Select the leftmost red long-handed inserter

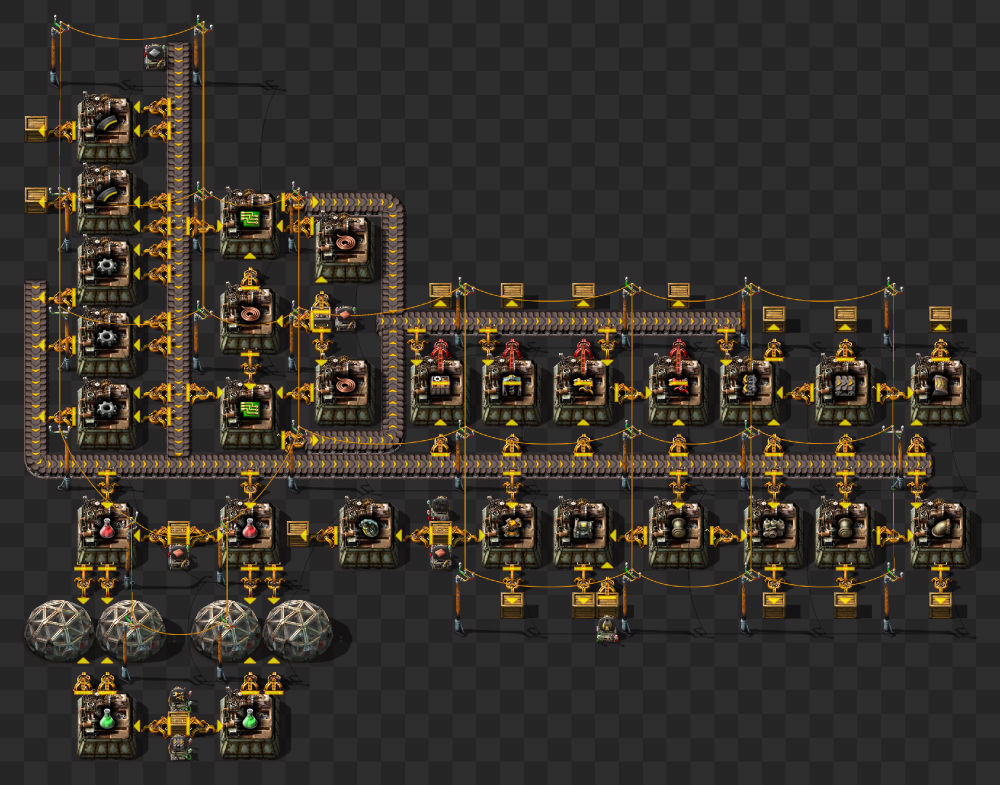pyautogui.click(x=440, y=353)
